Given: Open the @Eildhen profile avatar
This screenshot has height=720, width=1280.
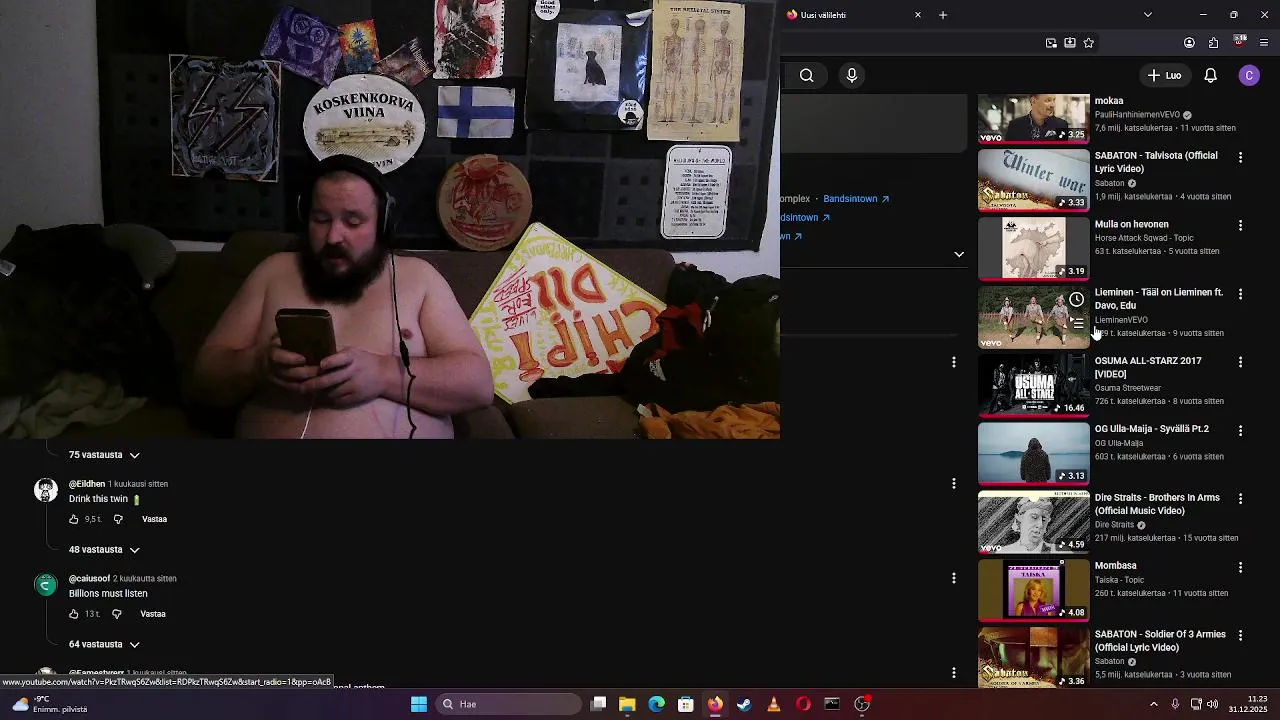Looking at the screenshot, I should 46,490.
